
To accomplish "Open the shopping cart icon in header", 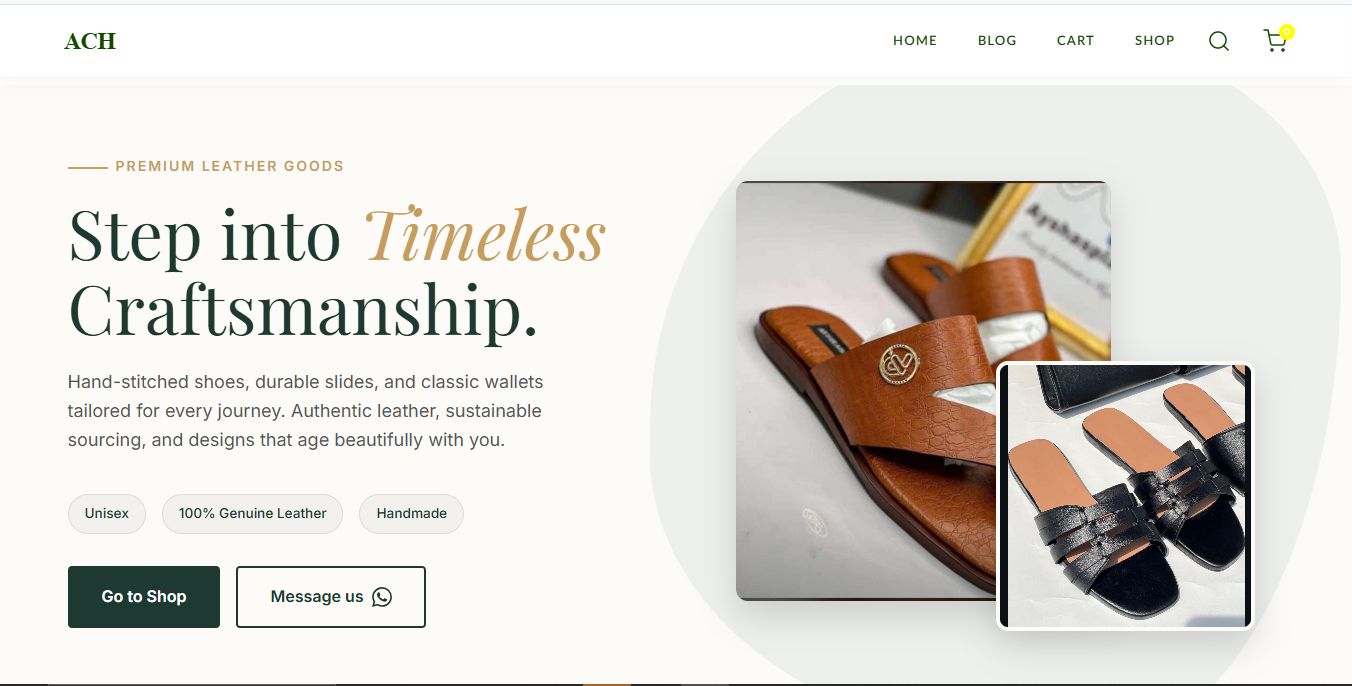I will pyautogui.click(x=1275, y=41).
